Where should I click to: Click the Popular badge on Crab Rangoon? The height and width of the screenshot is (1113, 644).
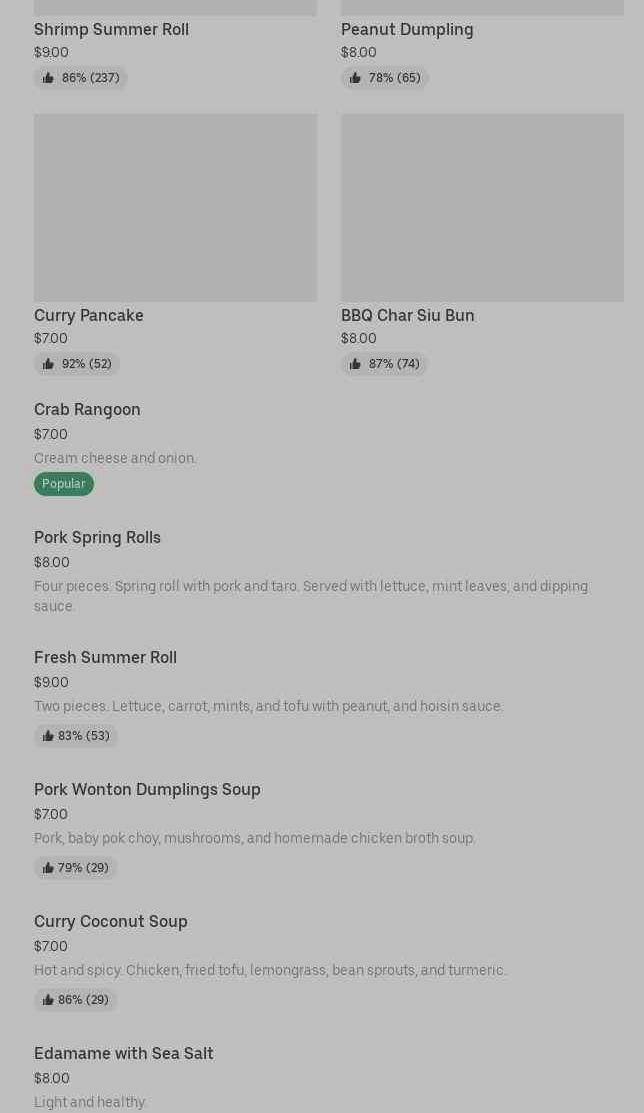click(64, 484)
